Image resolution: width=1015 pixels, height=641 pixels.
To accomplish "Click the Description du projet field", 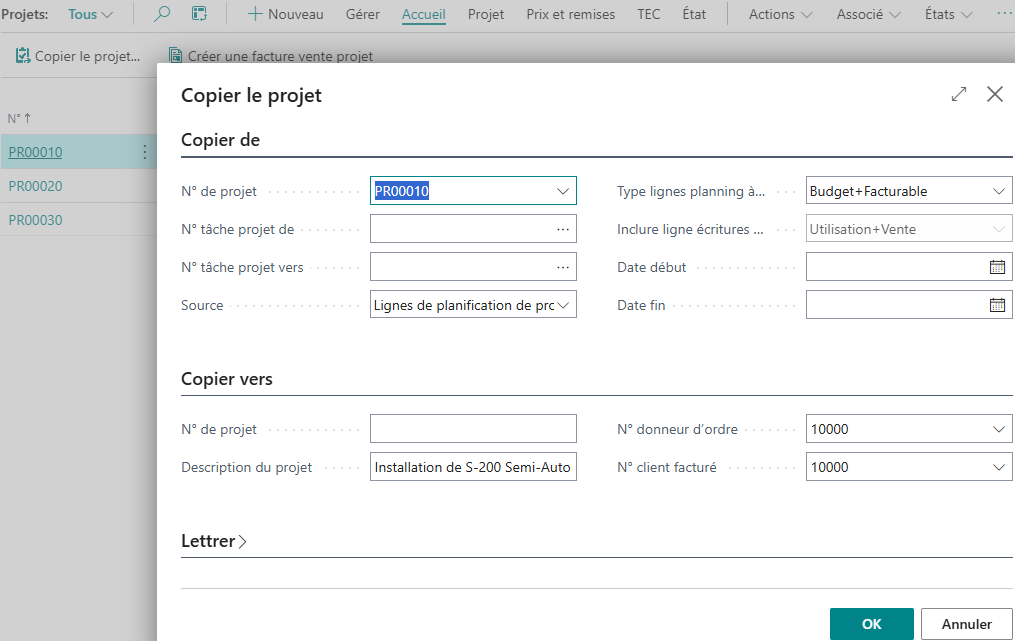I will [x=473, y=467].
